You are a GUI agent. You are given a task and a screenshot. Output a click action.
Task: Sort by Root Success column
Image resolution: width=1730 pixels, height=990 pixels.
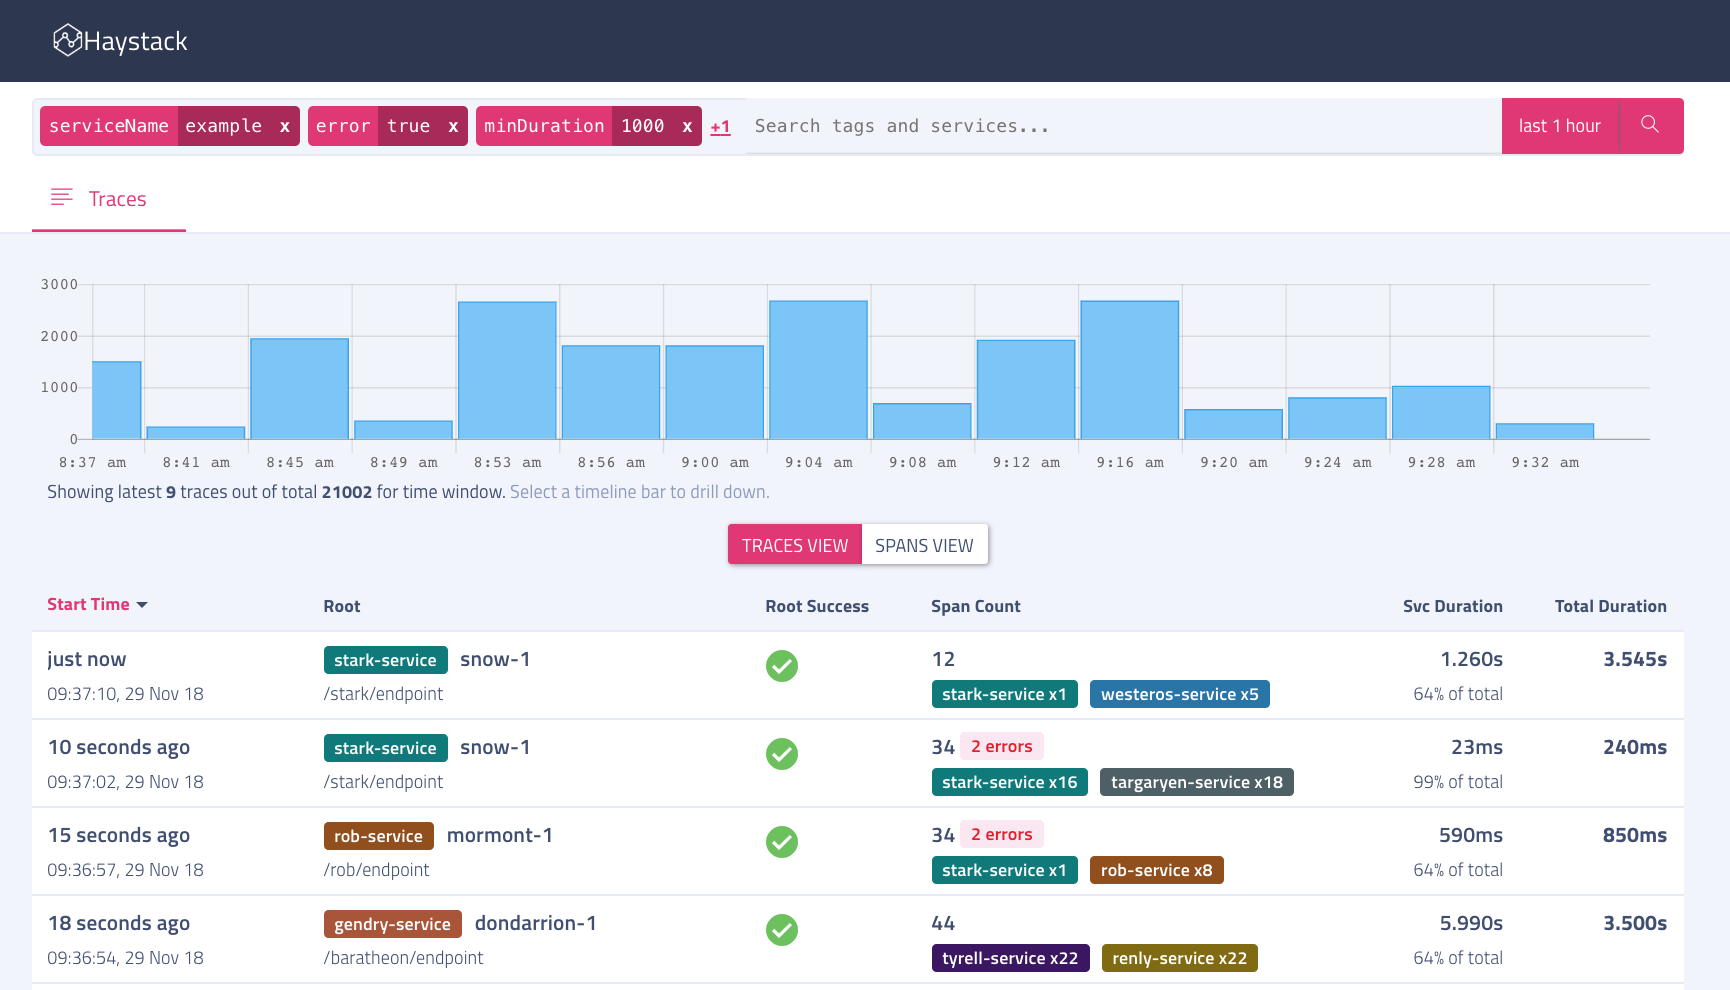pyautogui.click(x=817, y=606)
